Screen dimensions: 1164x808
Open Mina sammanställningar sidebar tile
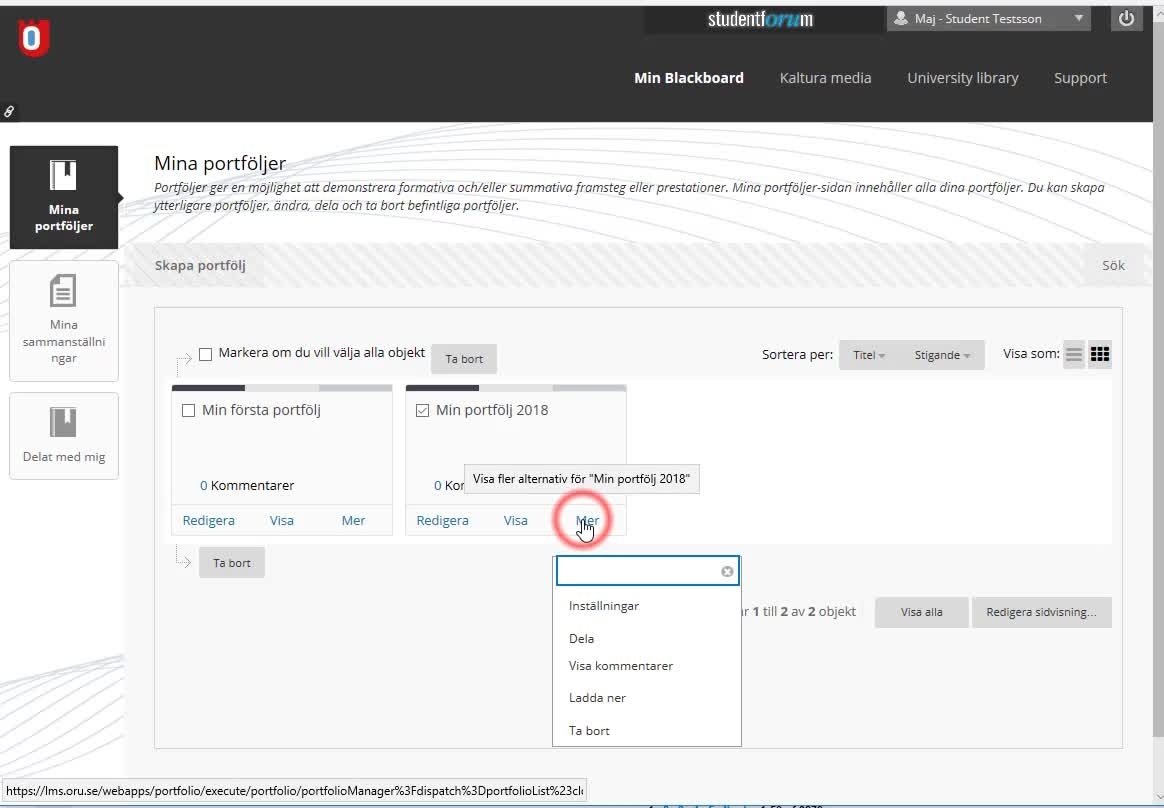(64, 321)
